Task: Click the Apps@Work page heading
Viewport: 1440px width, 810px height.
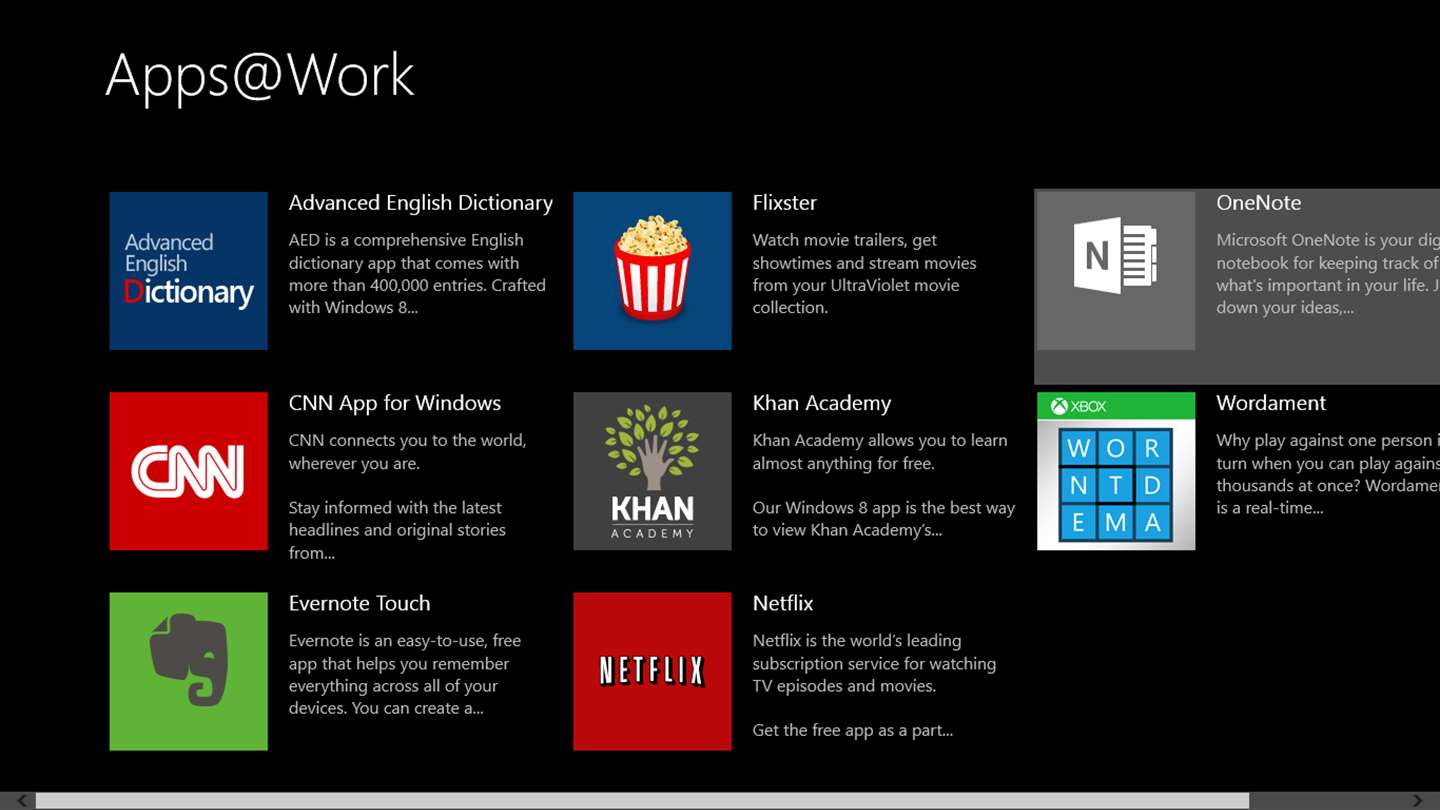Action: point(260,76)
